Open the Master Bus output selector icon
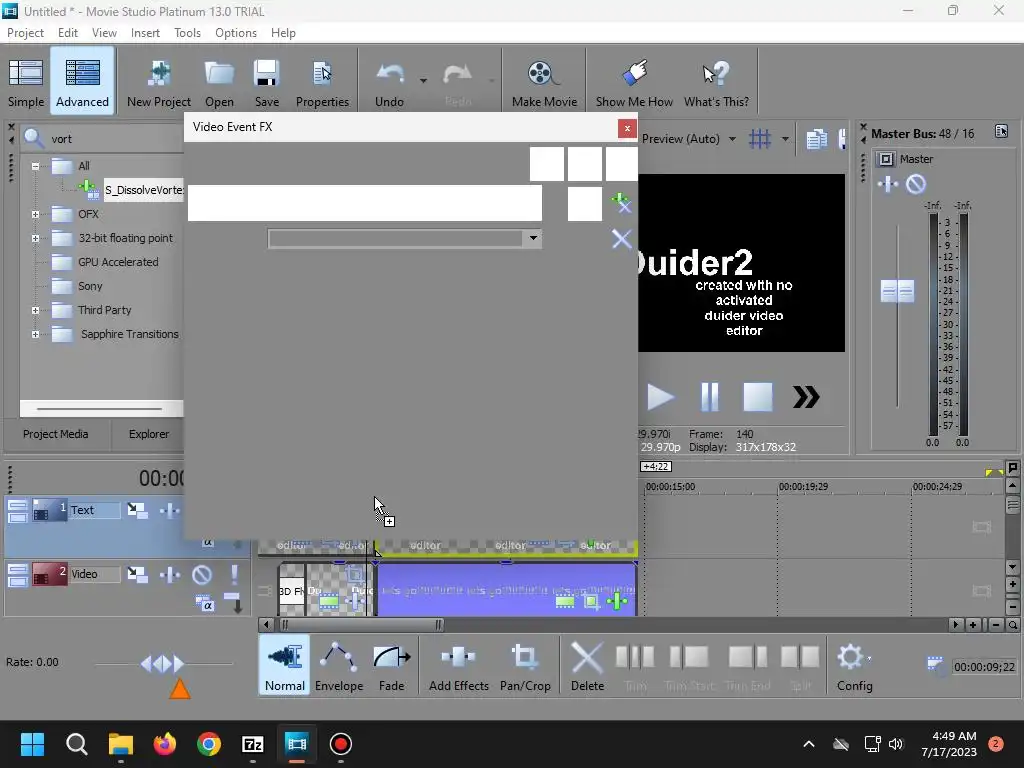The width and height of the screenshot is (1024, 768). tap(1001, 131)
